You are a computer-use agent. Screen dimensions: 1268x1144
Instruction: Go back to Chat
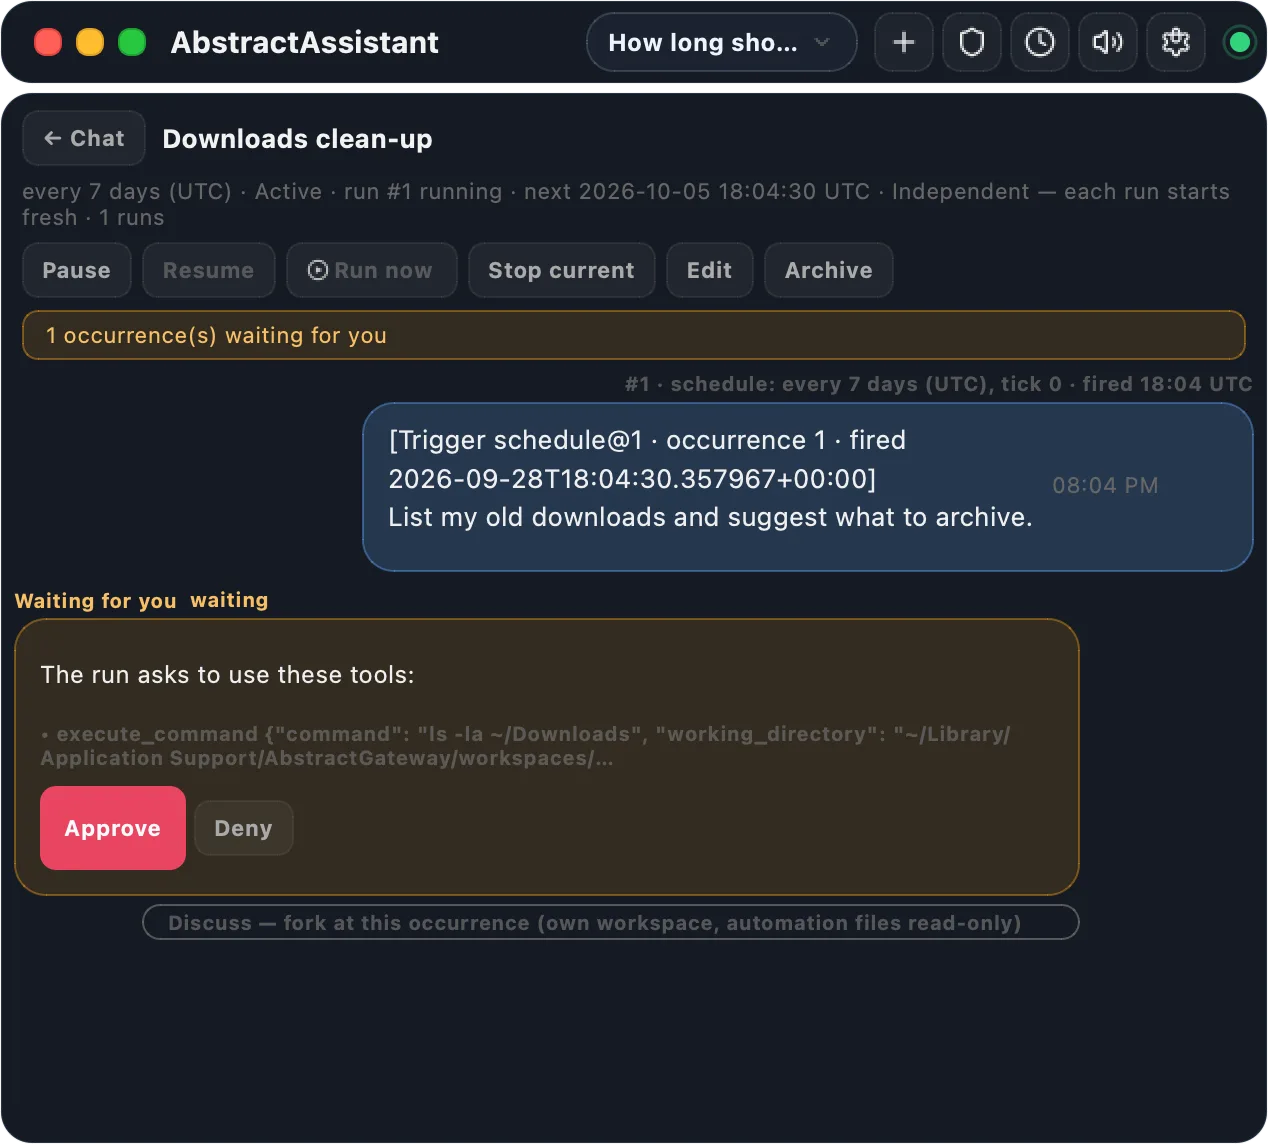tap(84, 138)
